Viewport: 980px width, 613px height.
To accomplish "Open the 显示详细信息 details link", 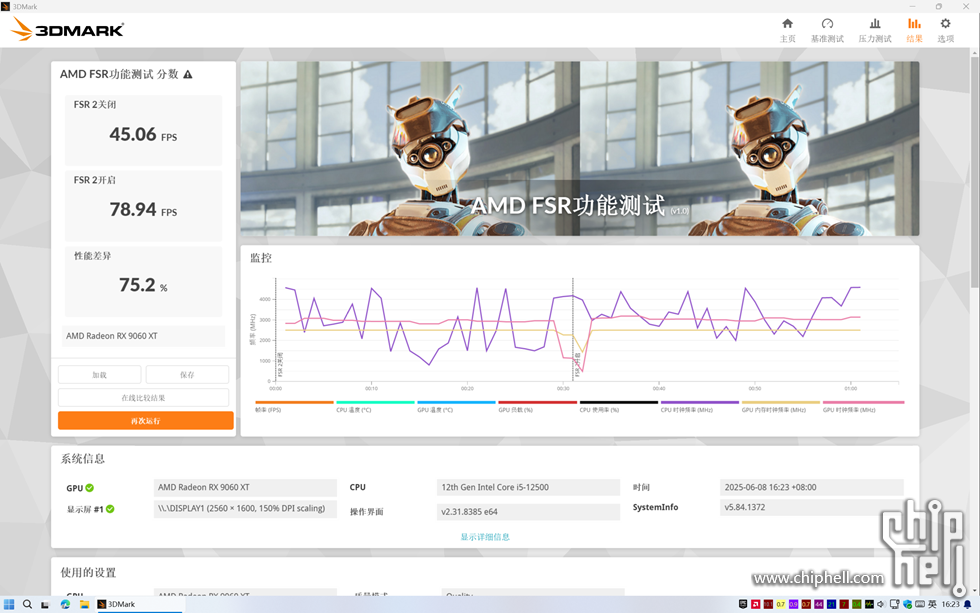I will tap(485, 537).
